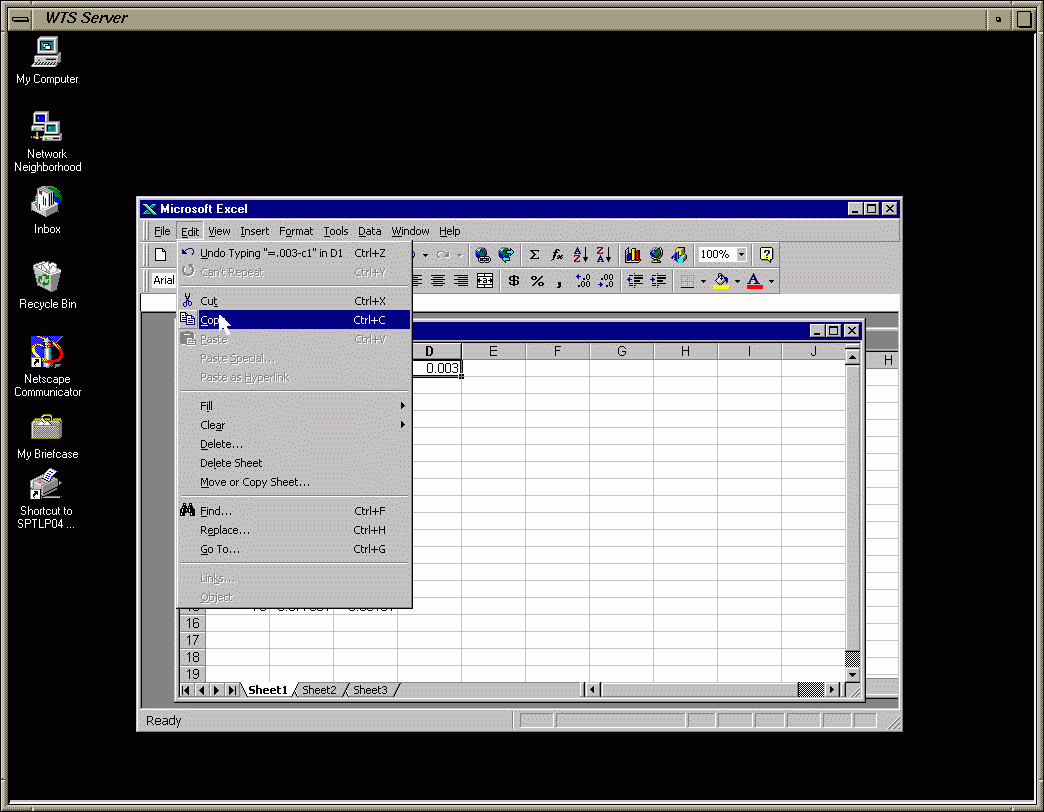This screenshot has width=1044, height=812.
Task: Click the red Font Color swatch
Action: tap(754, 282)
